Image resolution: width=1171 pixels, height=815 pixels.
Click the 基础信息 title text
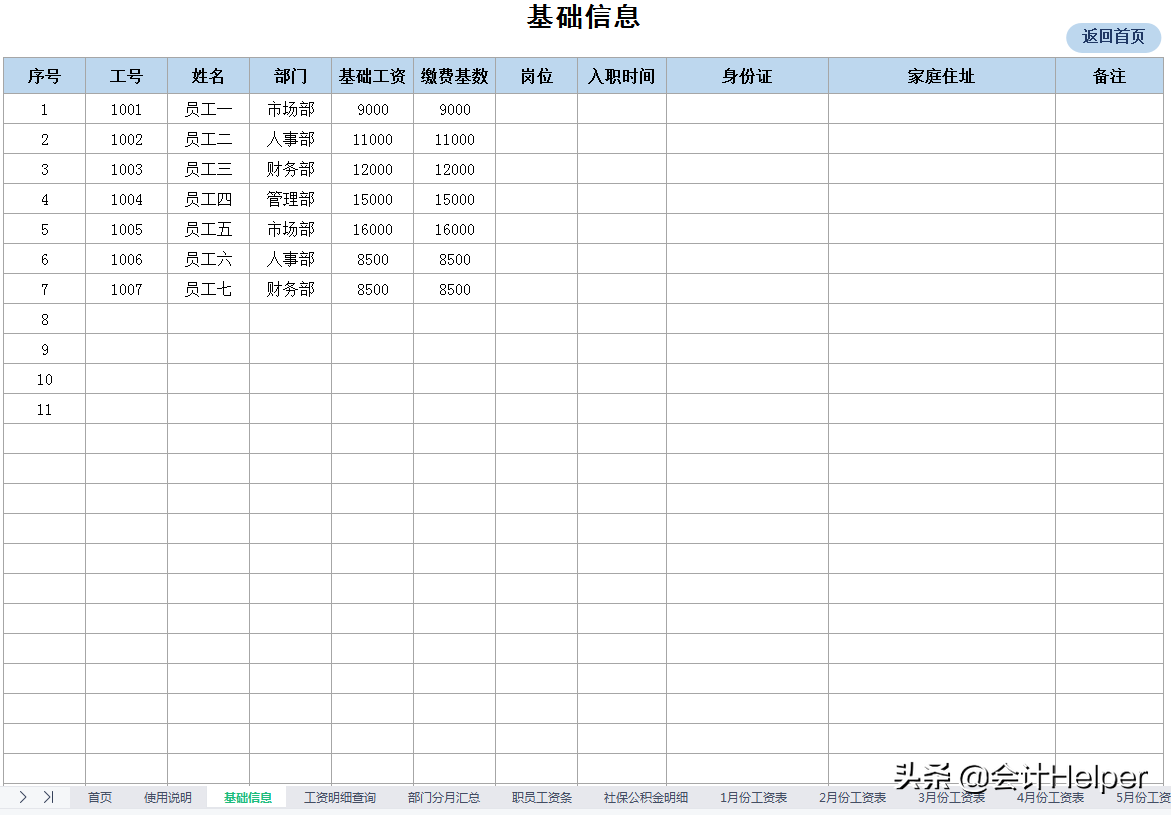584,17
